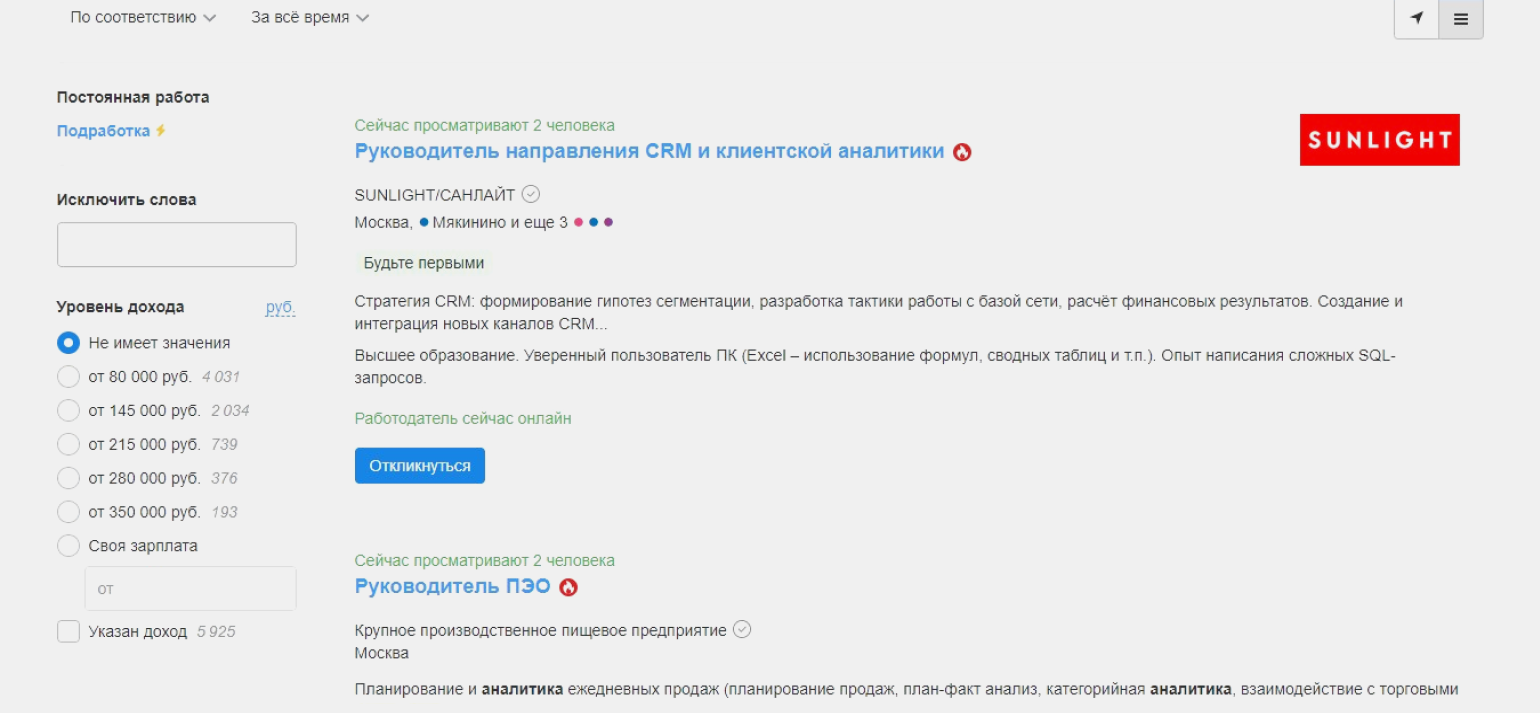Click the verified checkmark next to SUNLIGHT/САНЛАЙТ
1540x713 pixels.
point(531,194)
